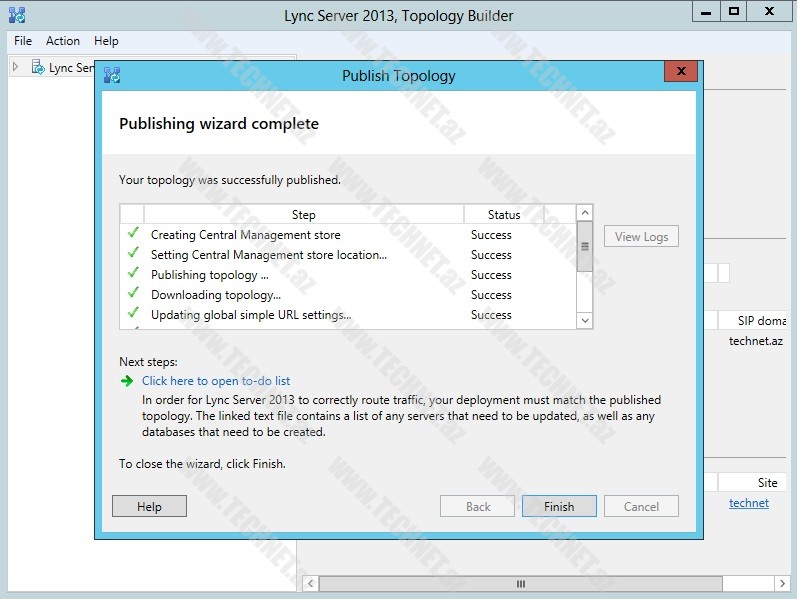Click the checkmark for Updating global simple URL settings
797x599 pixels.
[x=133, y=312]
